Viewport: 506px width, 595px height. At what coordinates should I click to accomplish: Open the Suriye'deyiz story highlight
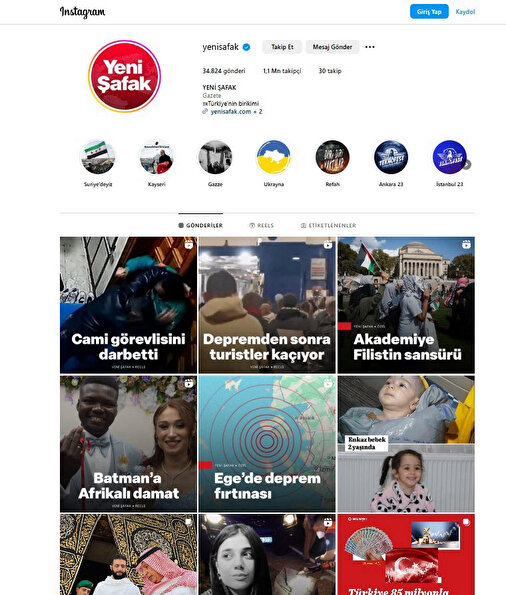(98, 157)
